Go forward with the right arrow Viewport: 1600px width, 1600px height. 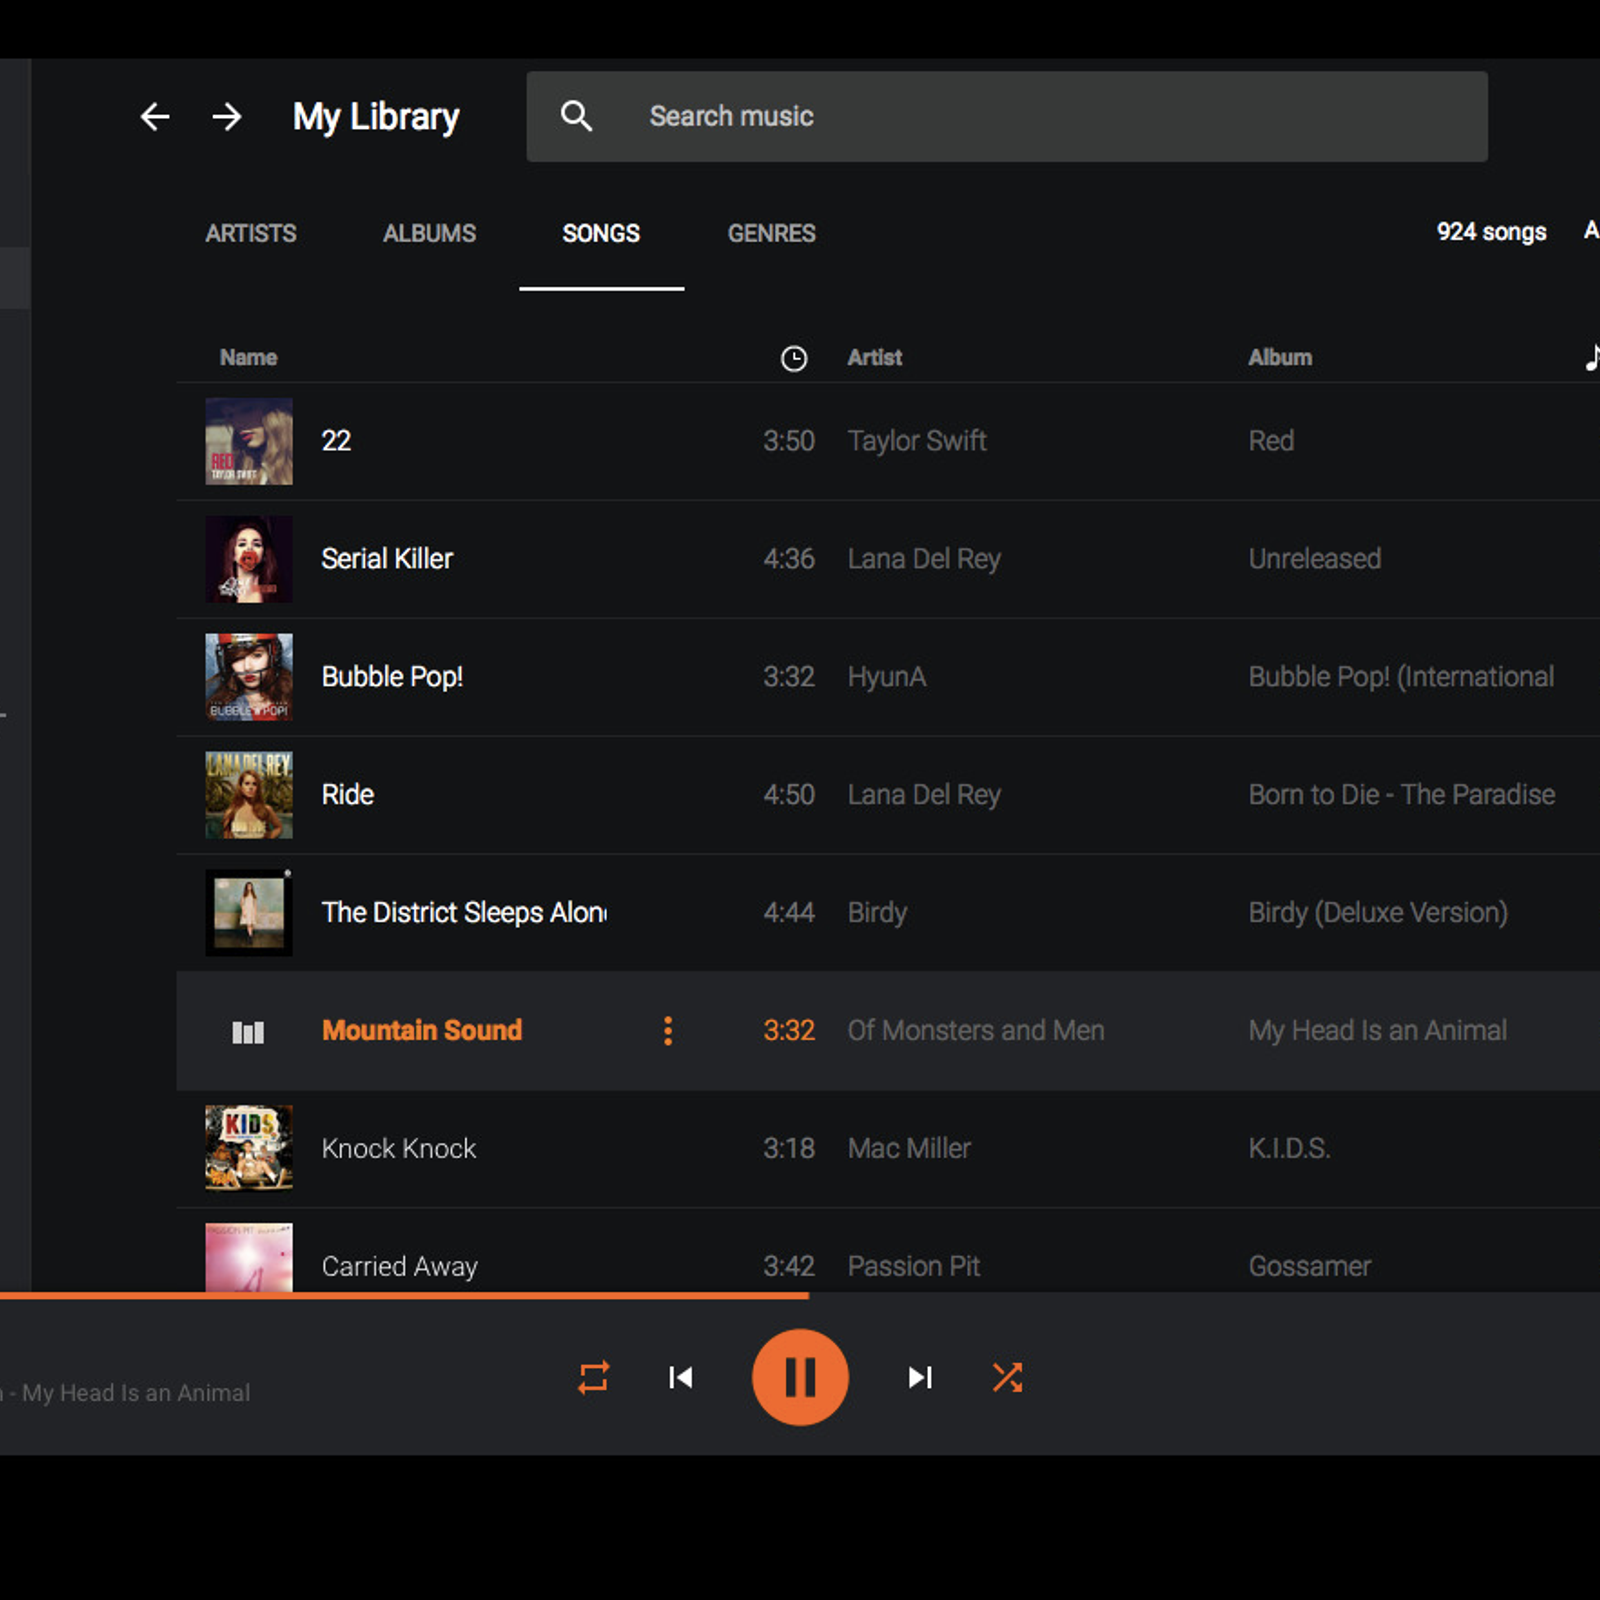point(227,117)
